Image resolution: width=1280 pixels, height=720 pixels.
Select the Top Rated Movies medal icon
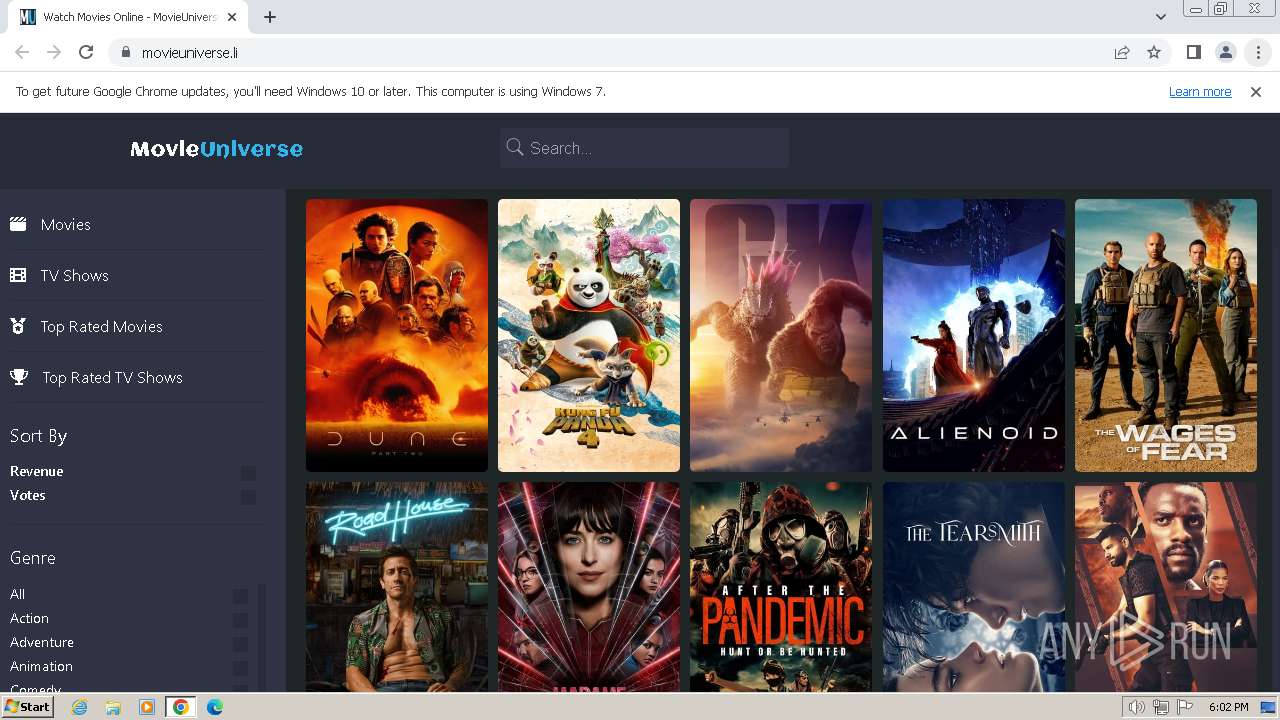pos(18,326)
